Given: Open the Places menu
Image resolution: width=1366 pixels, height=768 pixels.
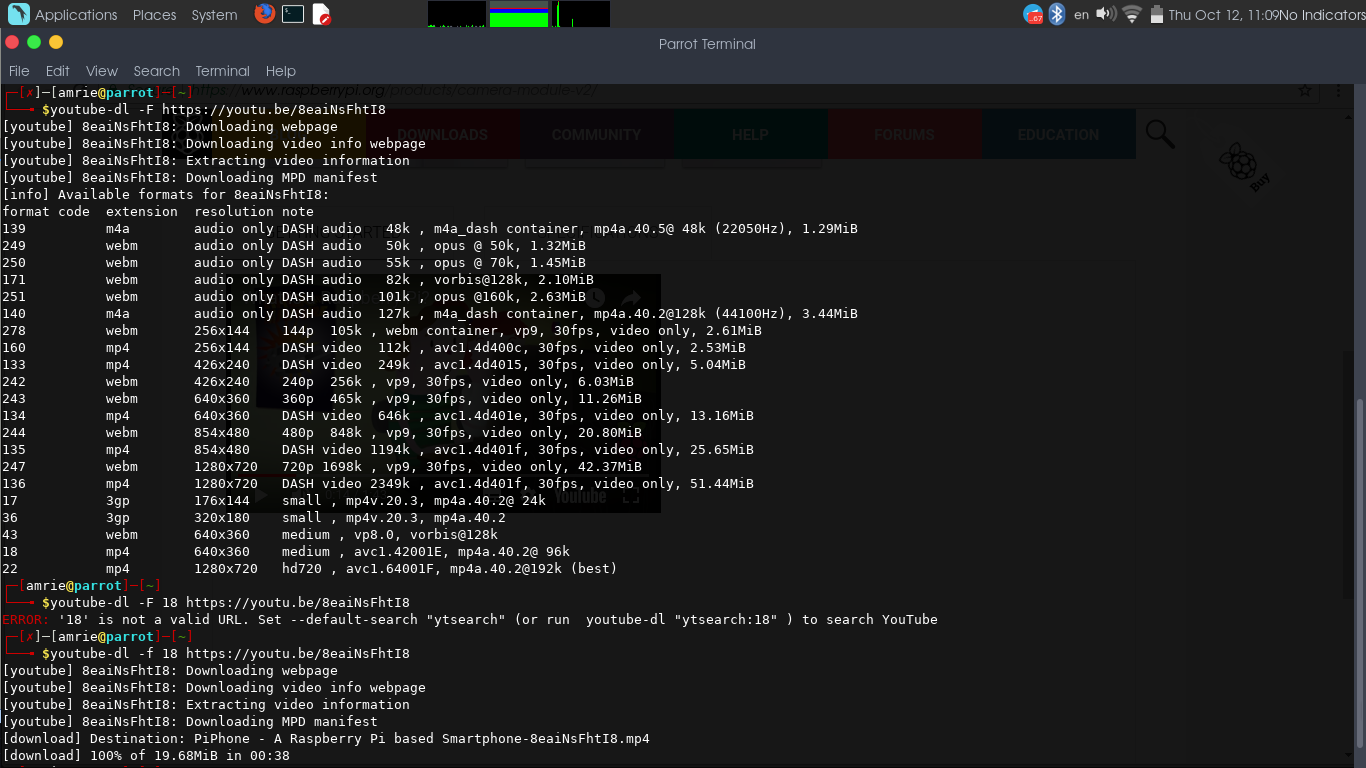Looking at the screenshot, I should click(155, 15).
